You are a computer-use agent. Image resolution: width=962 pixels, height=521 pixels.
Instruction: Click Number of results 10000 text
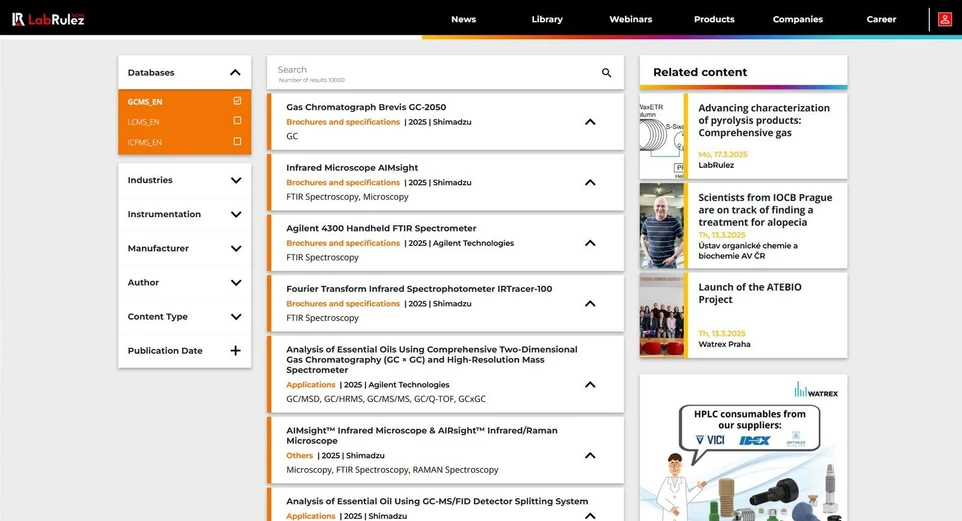tap(312, 80)
